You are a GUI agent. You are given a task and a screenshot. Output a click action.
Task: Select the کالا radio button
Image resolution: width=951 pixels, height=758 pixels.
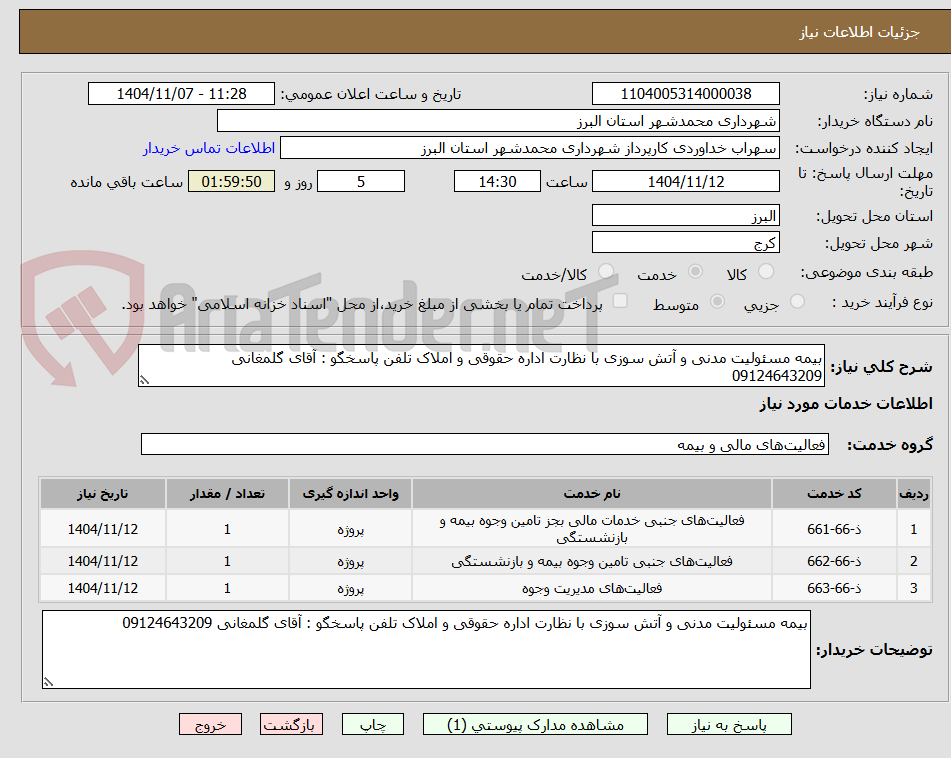766,271
